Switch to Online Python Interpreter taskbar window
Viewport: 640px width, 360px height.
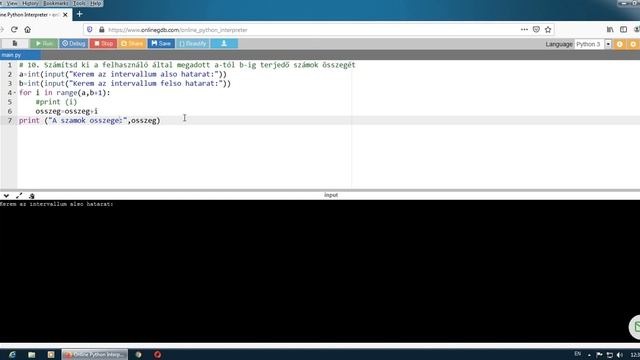pos(95,355)
